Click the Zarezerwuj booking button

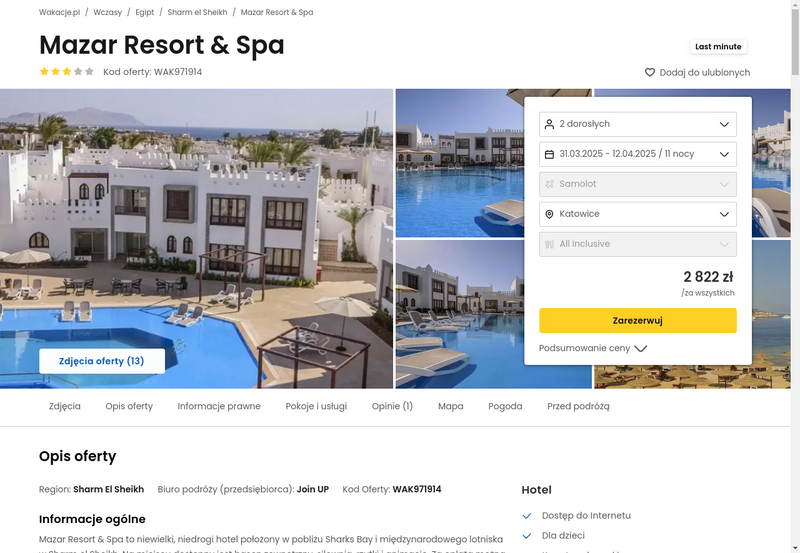click(637, 320)
